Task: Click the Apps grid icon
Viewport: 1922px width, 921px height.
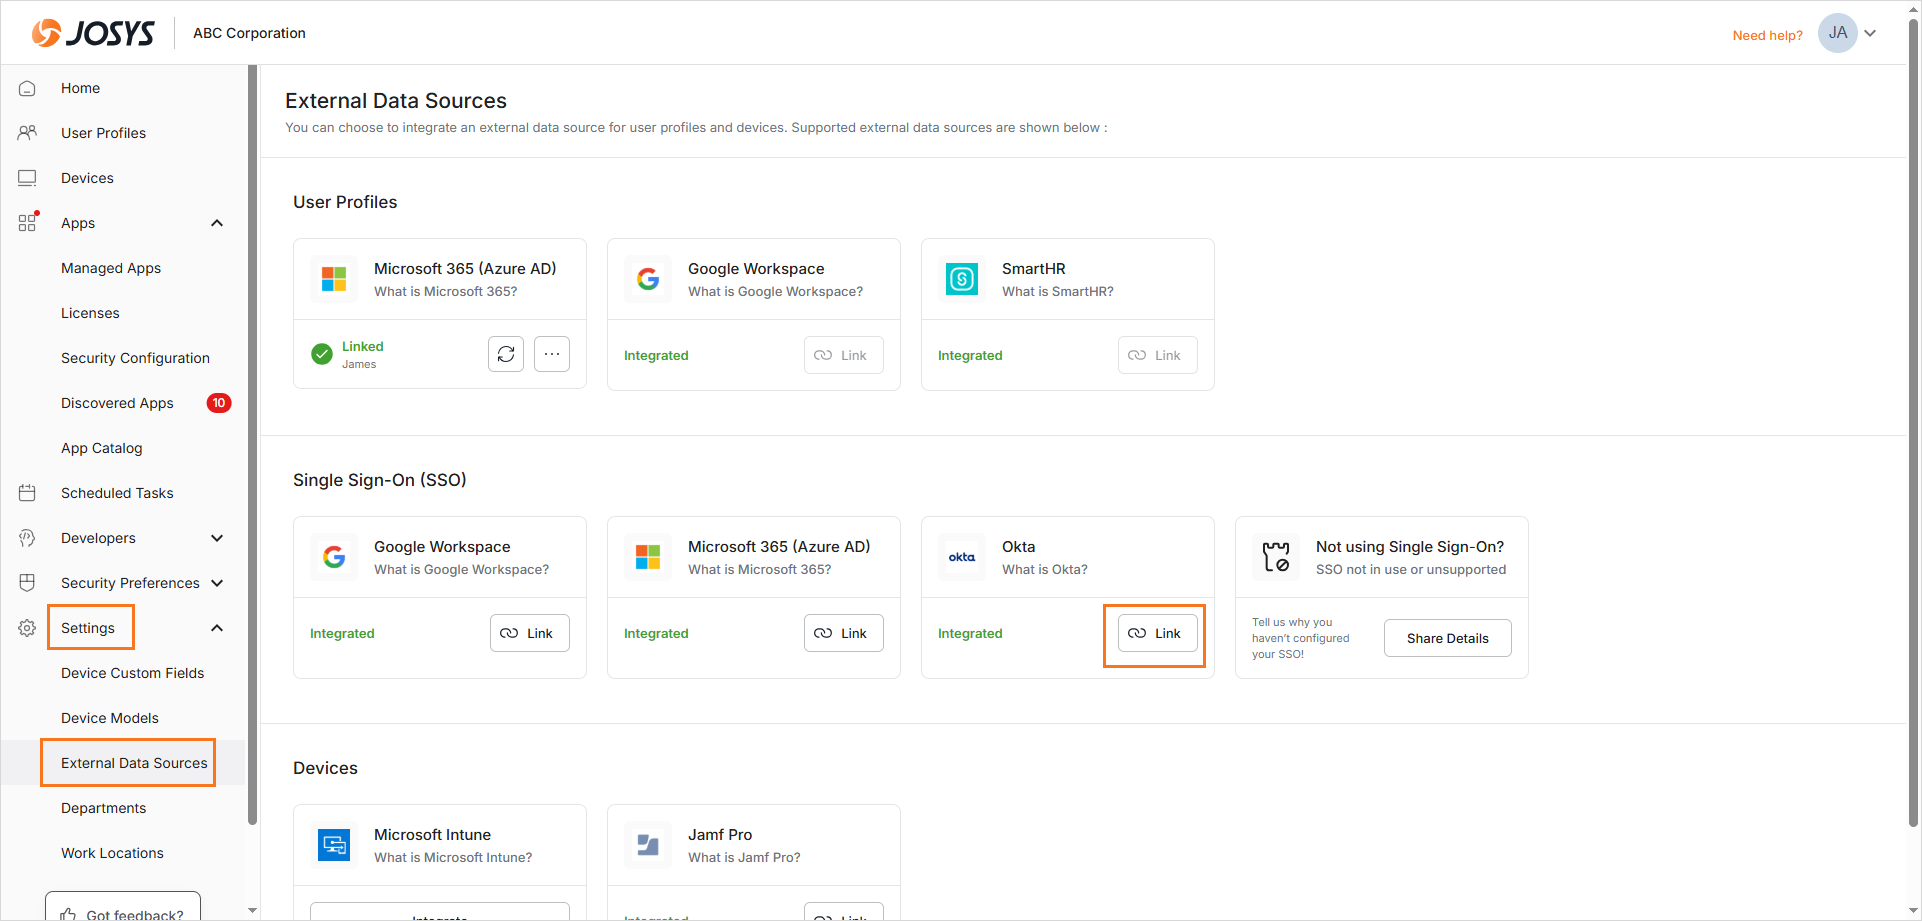Action: (x=27, y=223)
